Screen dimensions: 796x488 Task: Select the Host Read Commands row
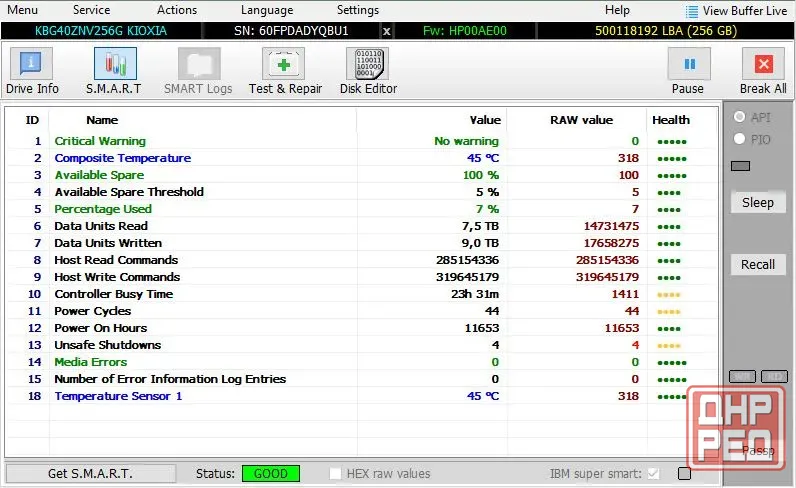361,260
